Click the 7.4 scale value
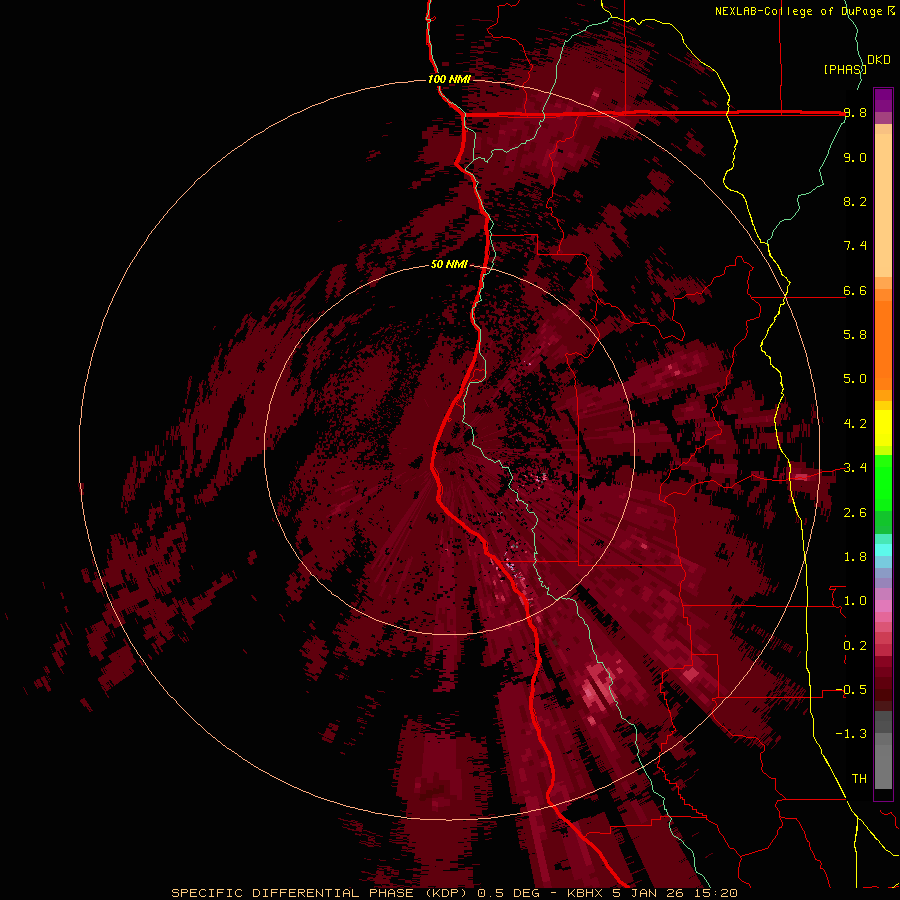The height and width of the screenshot is (900, 900). tap(855, 246)
